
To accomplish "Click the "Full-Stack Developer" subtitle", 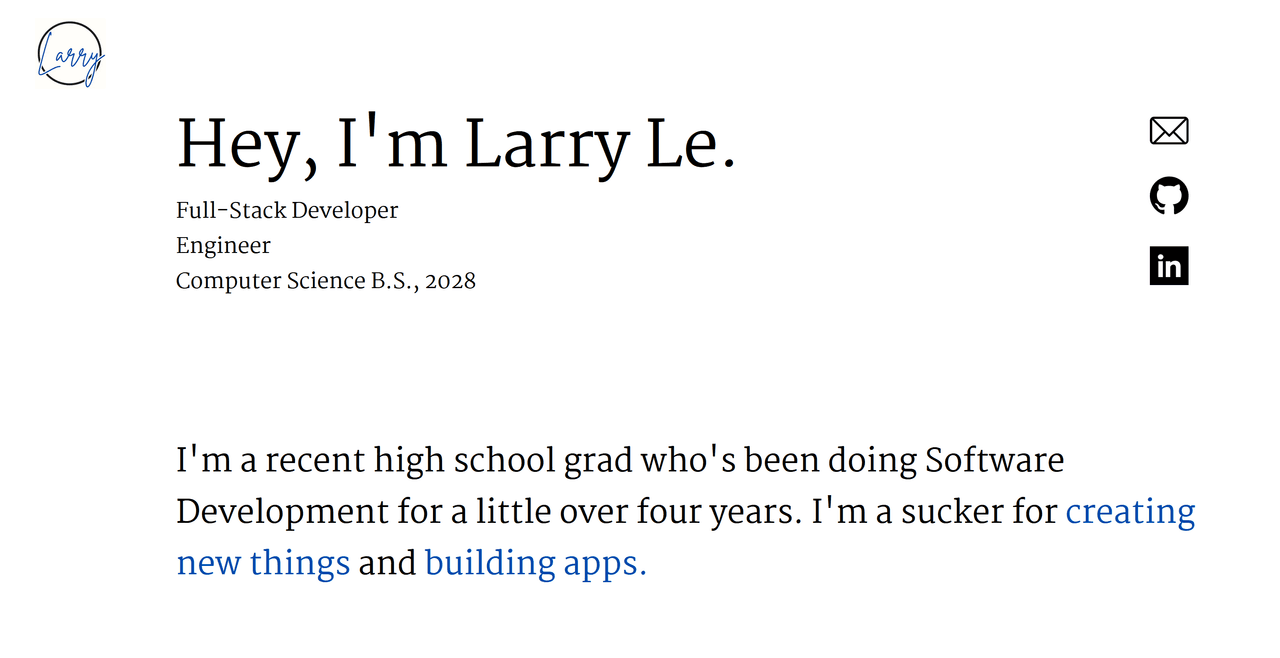I will point(287,211).
